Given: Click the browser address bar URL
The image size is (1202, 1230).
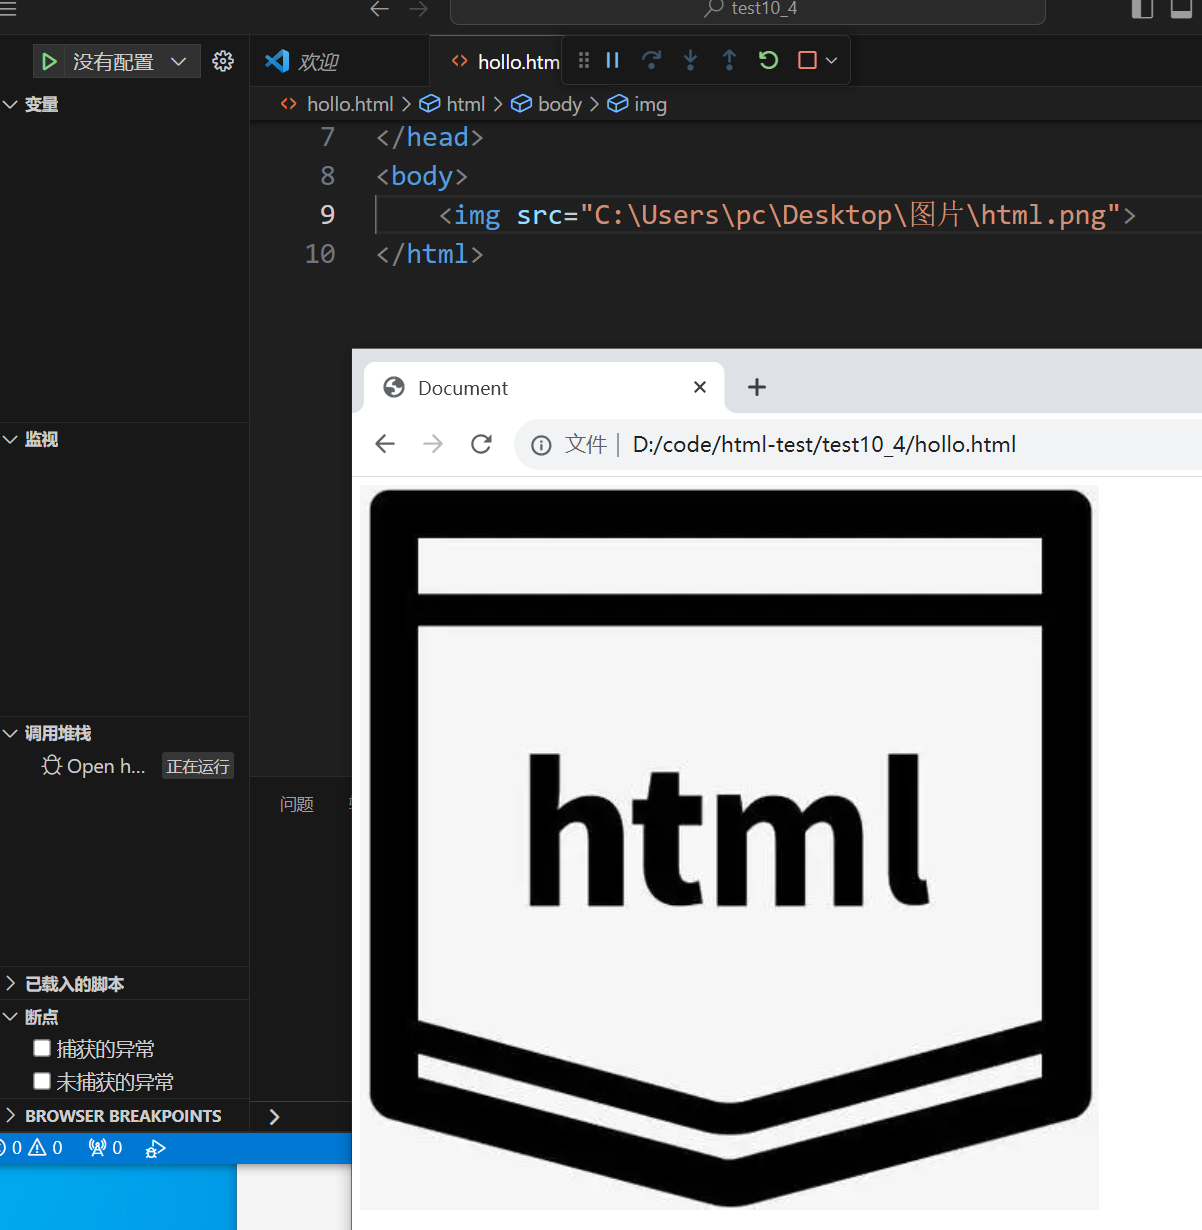Looking at the screenshot, I should pyautogui.click(x=824, y=444).
